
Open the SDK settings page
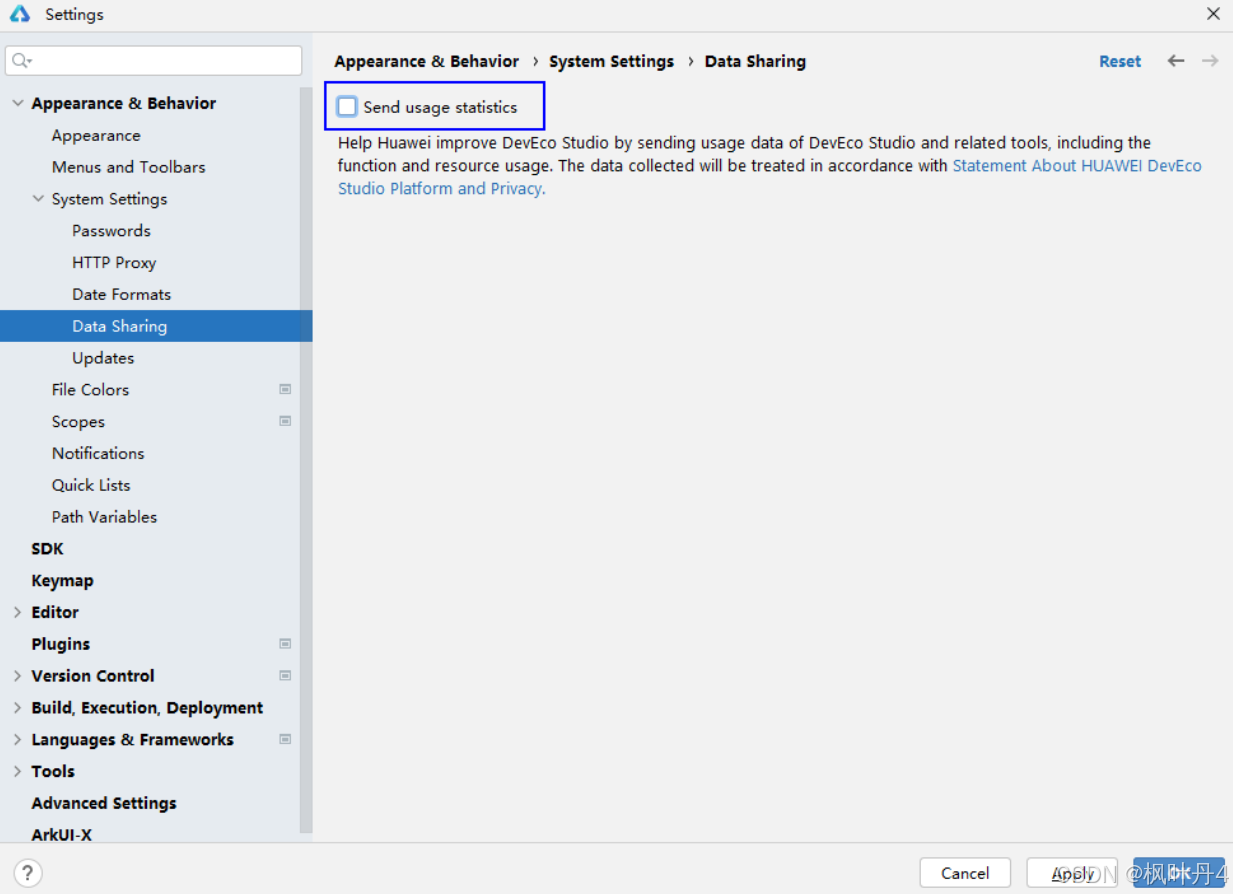[47, 549]
